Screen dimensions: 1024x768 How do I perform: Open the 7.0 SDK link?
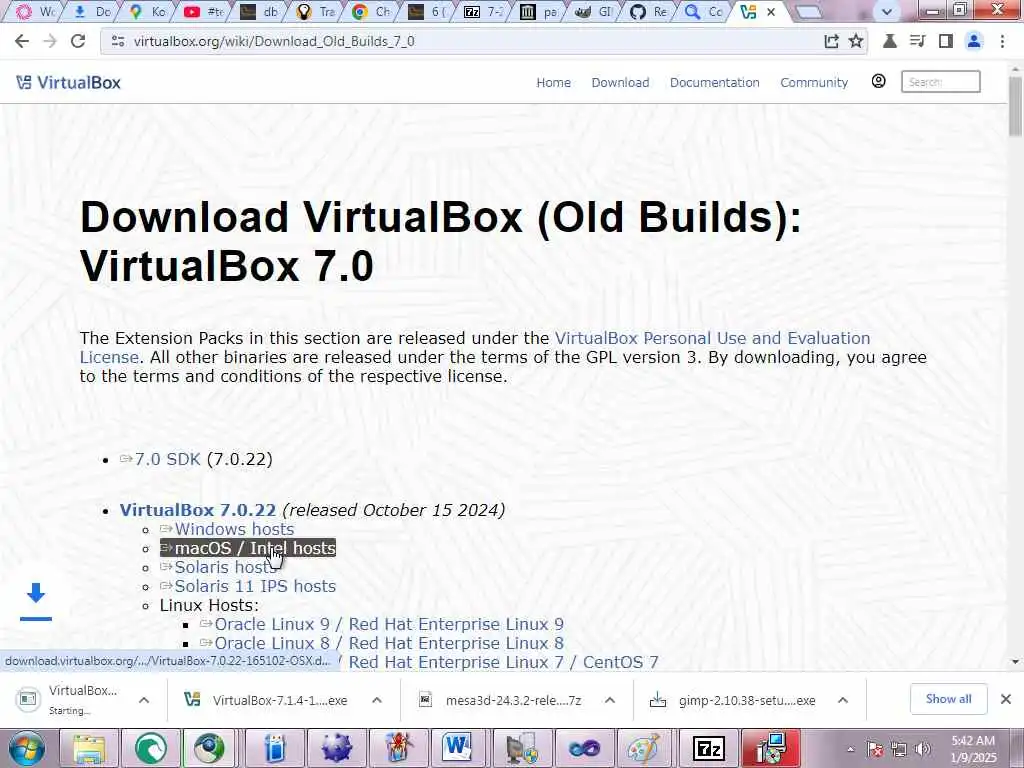(x=167, y=459)
